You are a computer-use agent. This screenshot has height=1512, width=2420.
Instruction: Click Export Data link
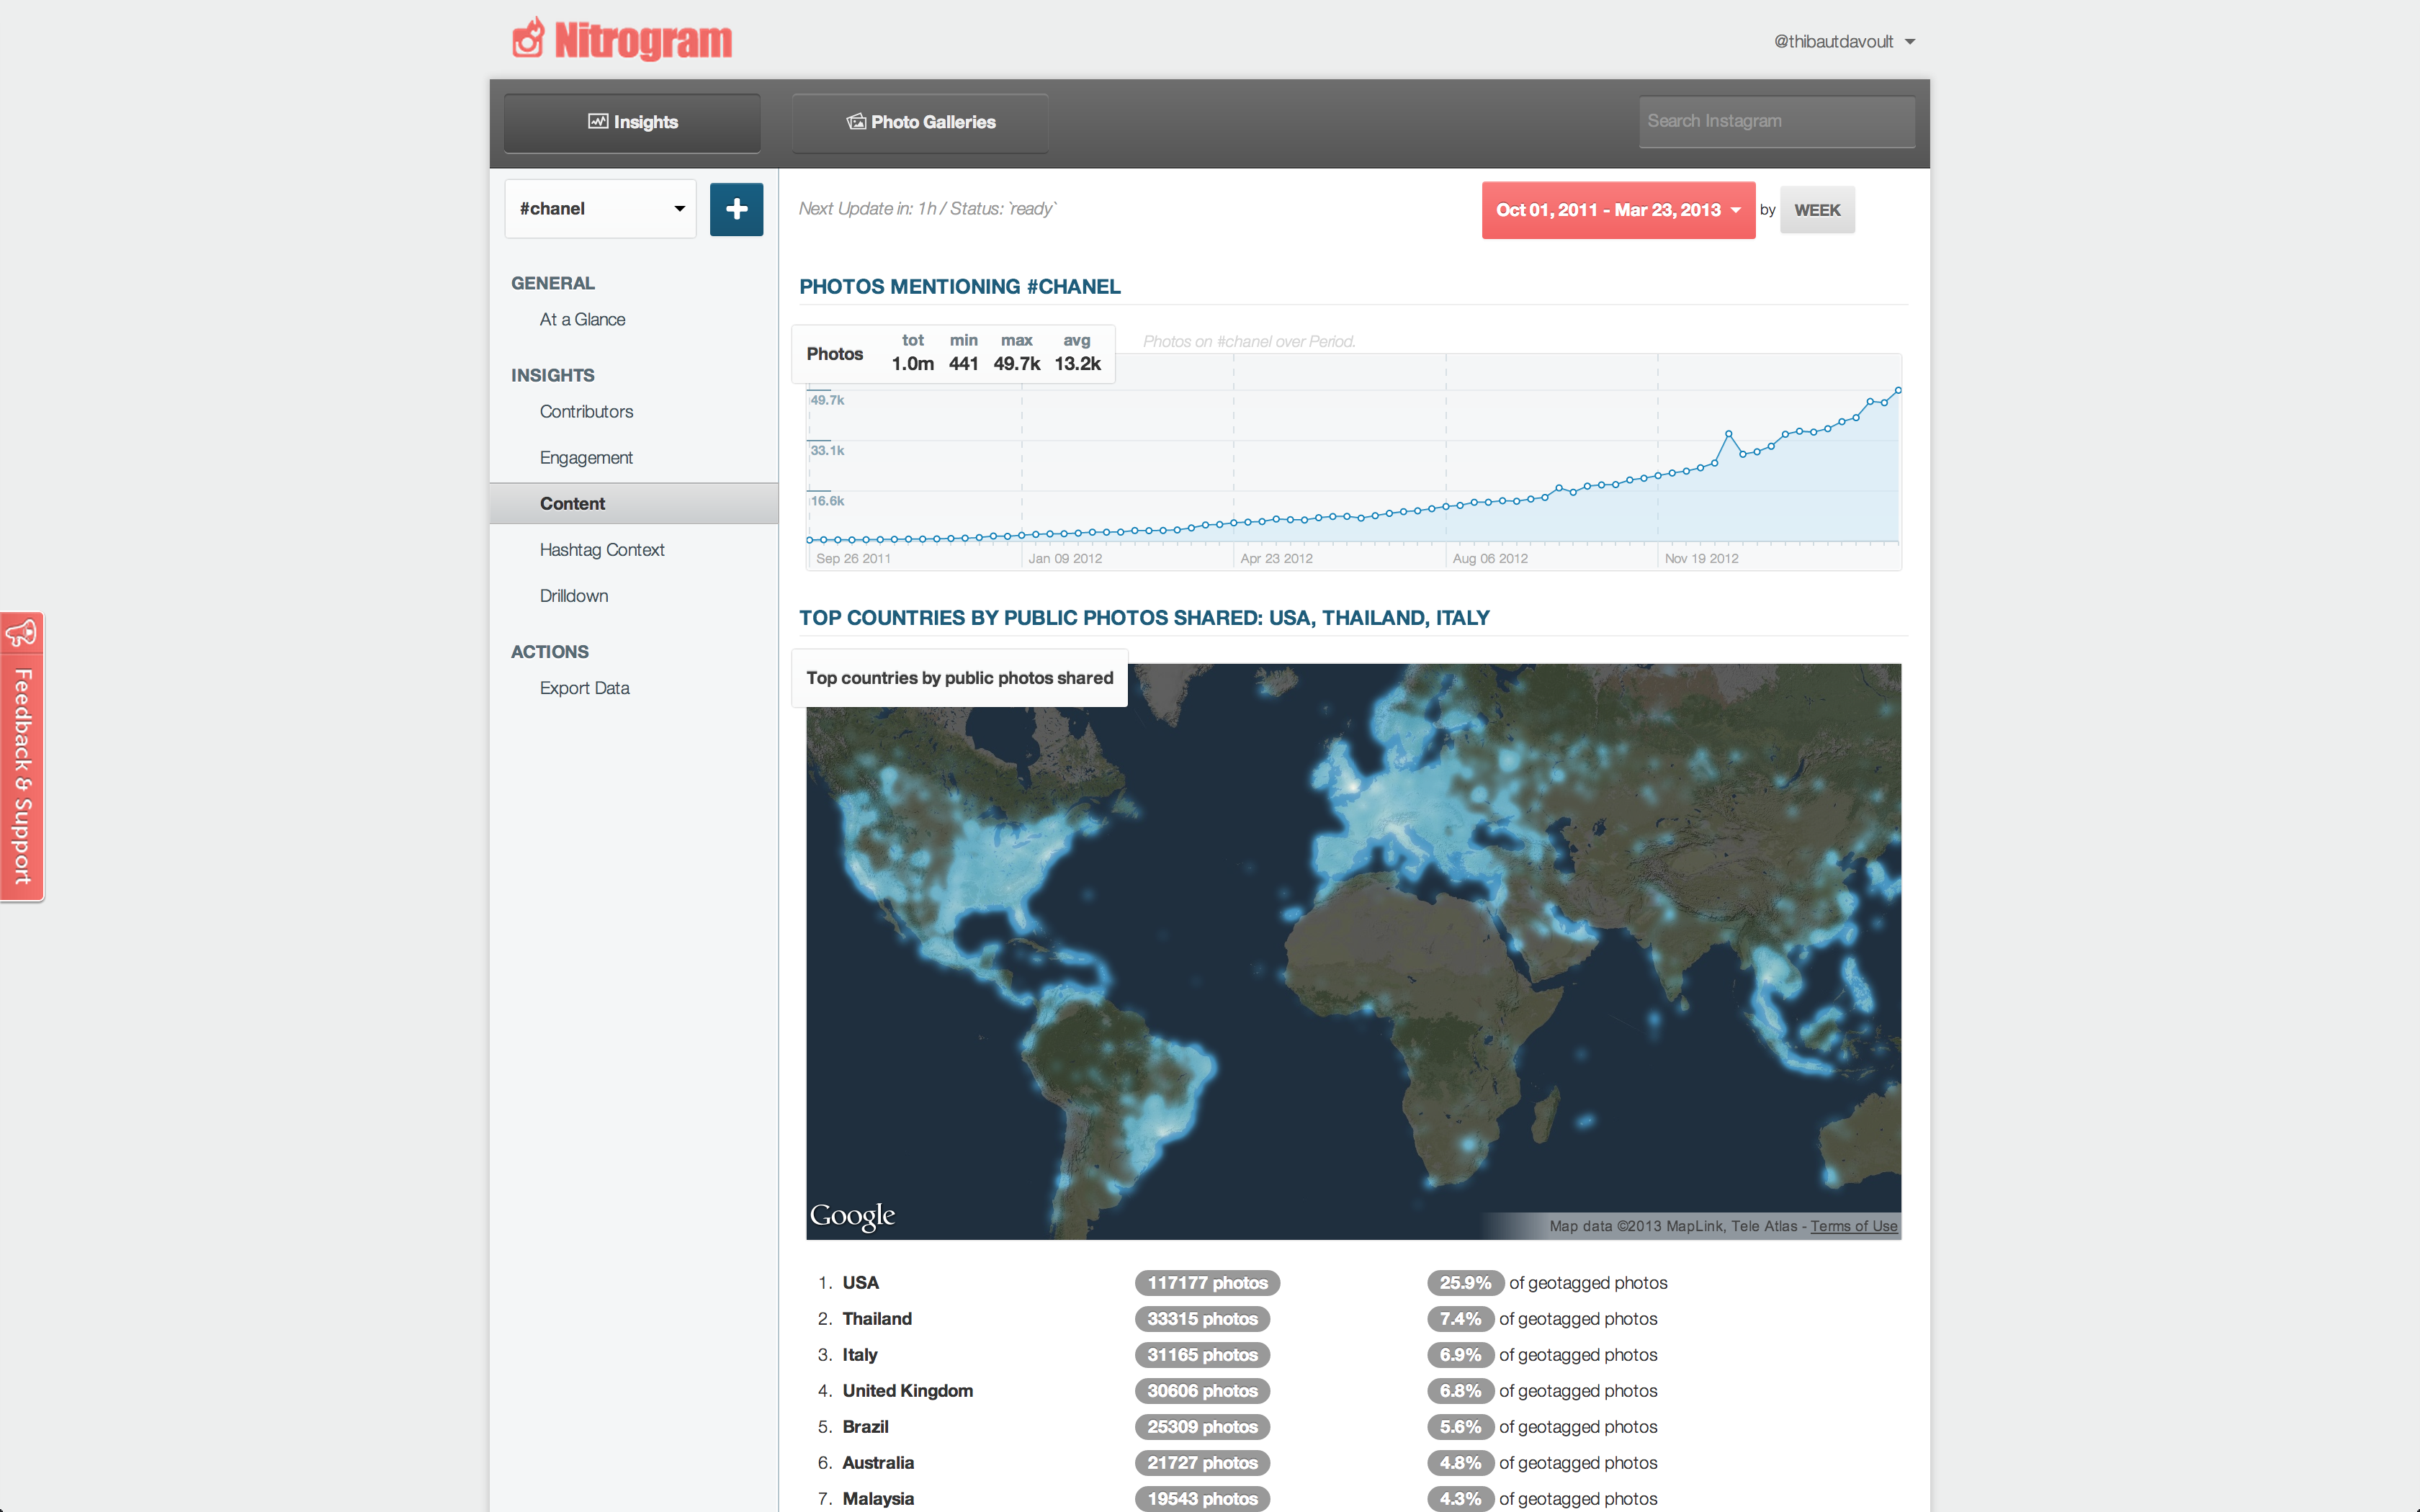point(584,687)
